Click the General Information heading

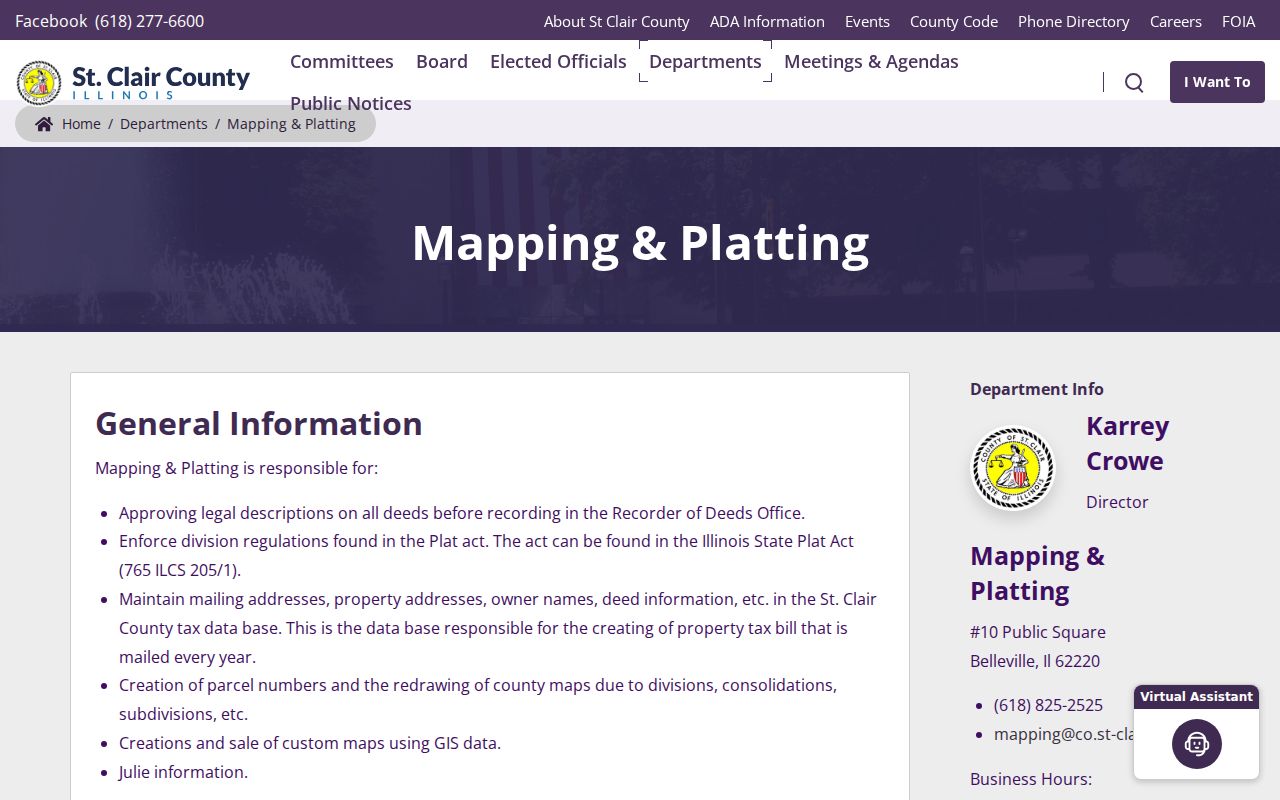tap(259, 423)
